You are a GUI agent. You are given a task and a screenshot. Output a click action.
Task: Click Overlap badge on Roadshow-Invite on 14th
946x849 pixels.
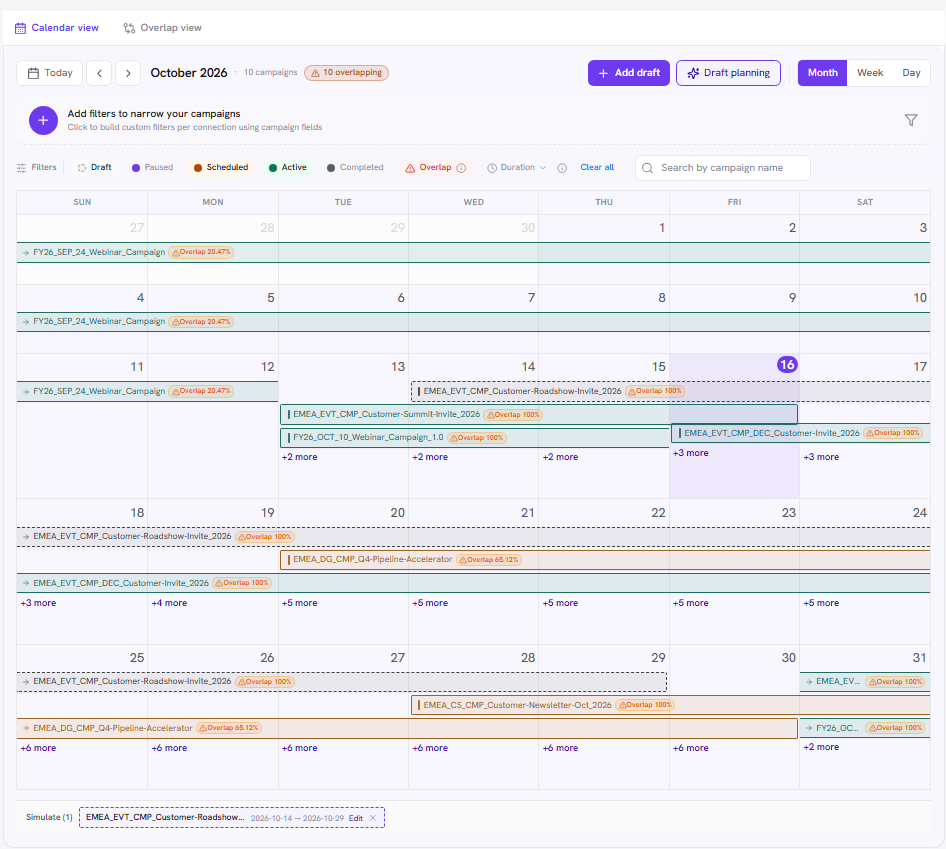pyautogui.click(x=655, y=391)
